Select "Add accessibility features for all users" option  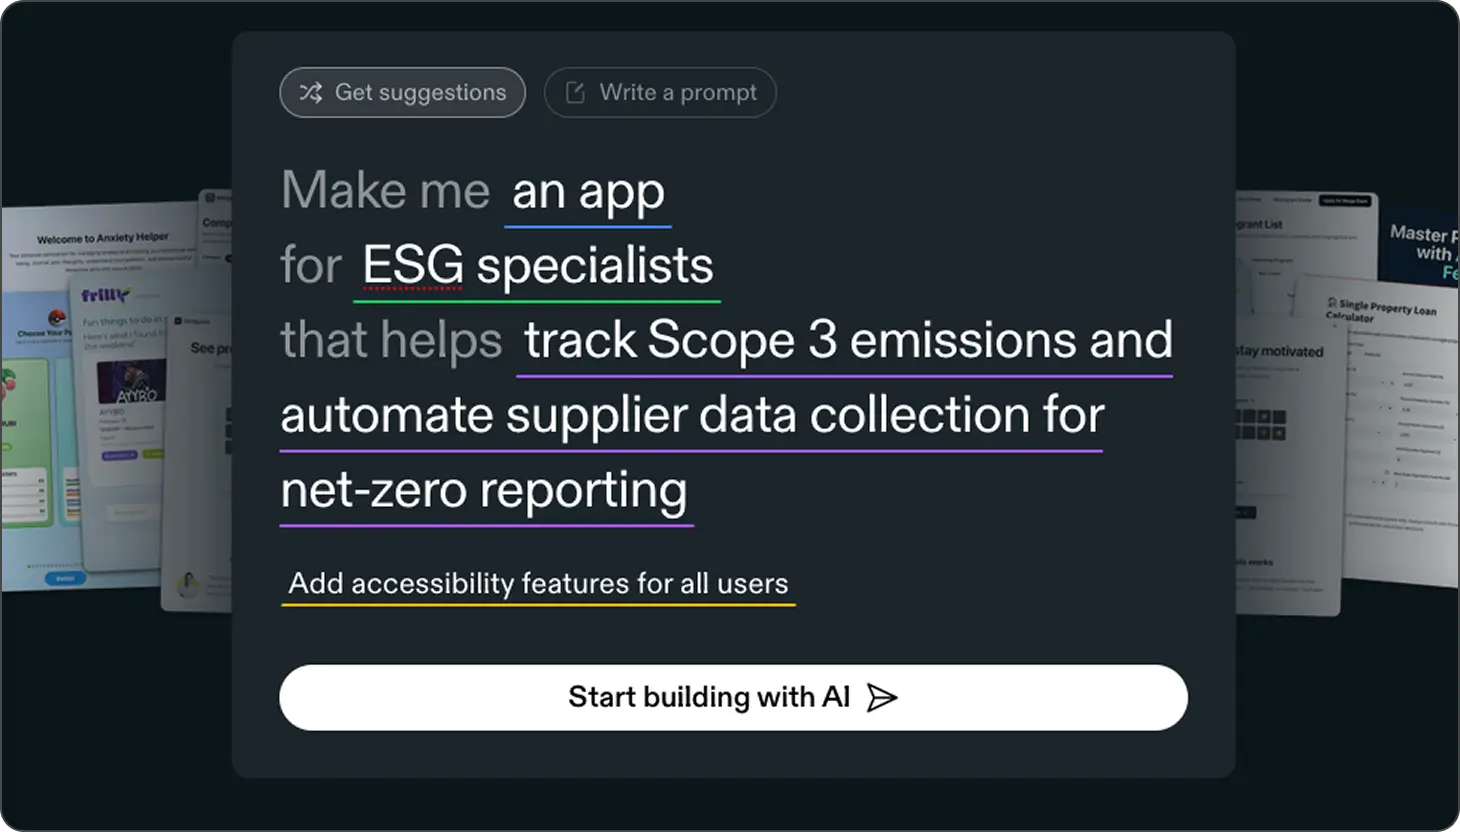(538, 584)
